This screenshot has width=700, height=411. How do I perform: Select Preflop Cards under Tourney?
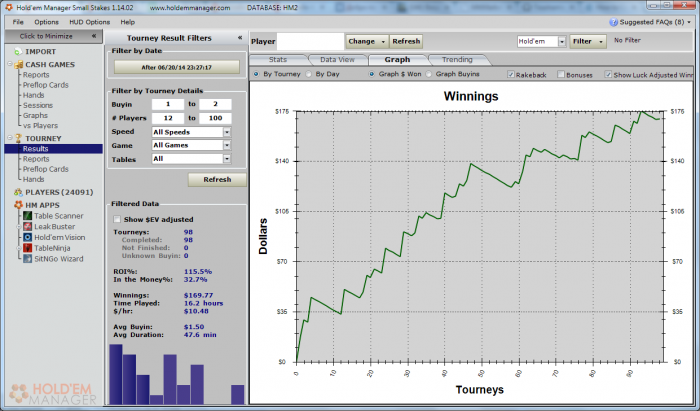(46, 169)
